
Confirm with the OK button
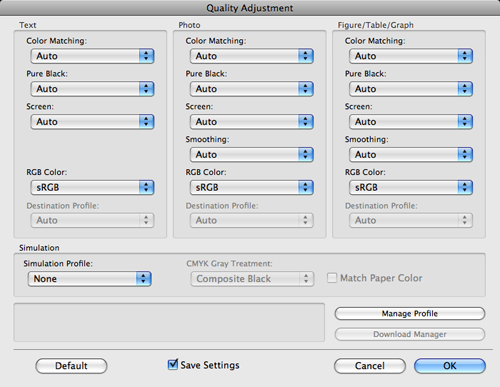coord(450,366)
